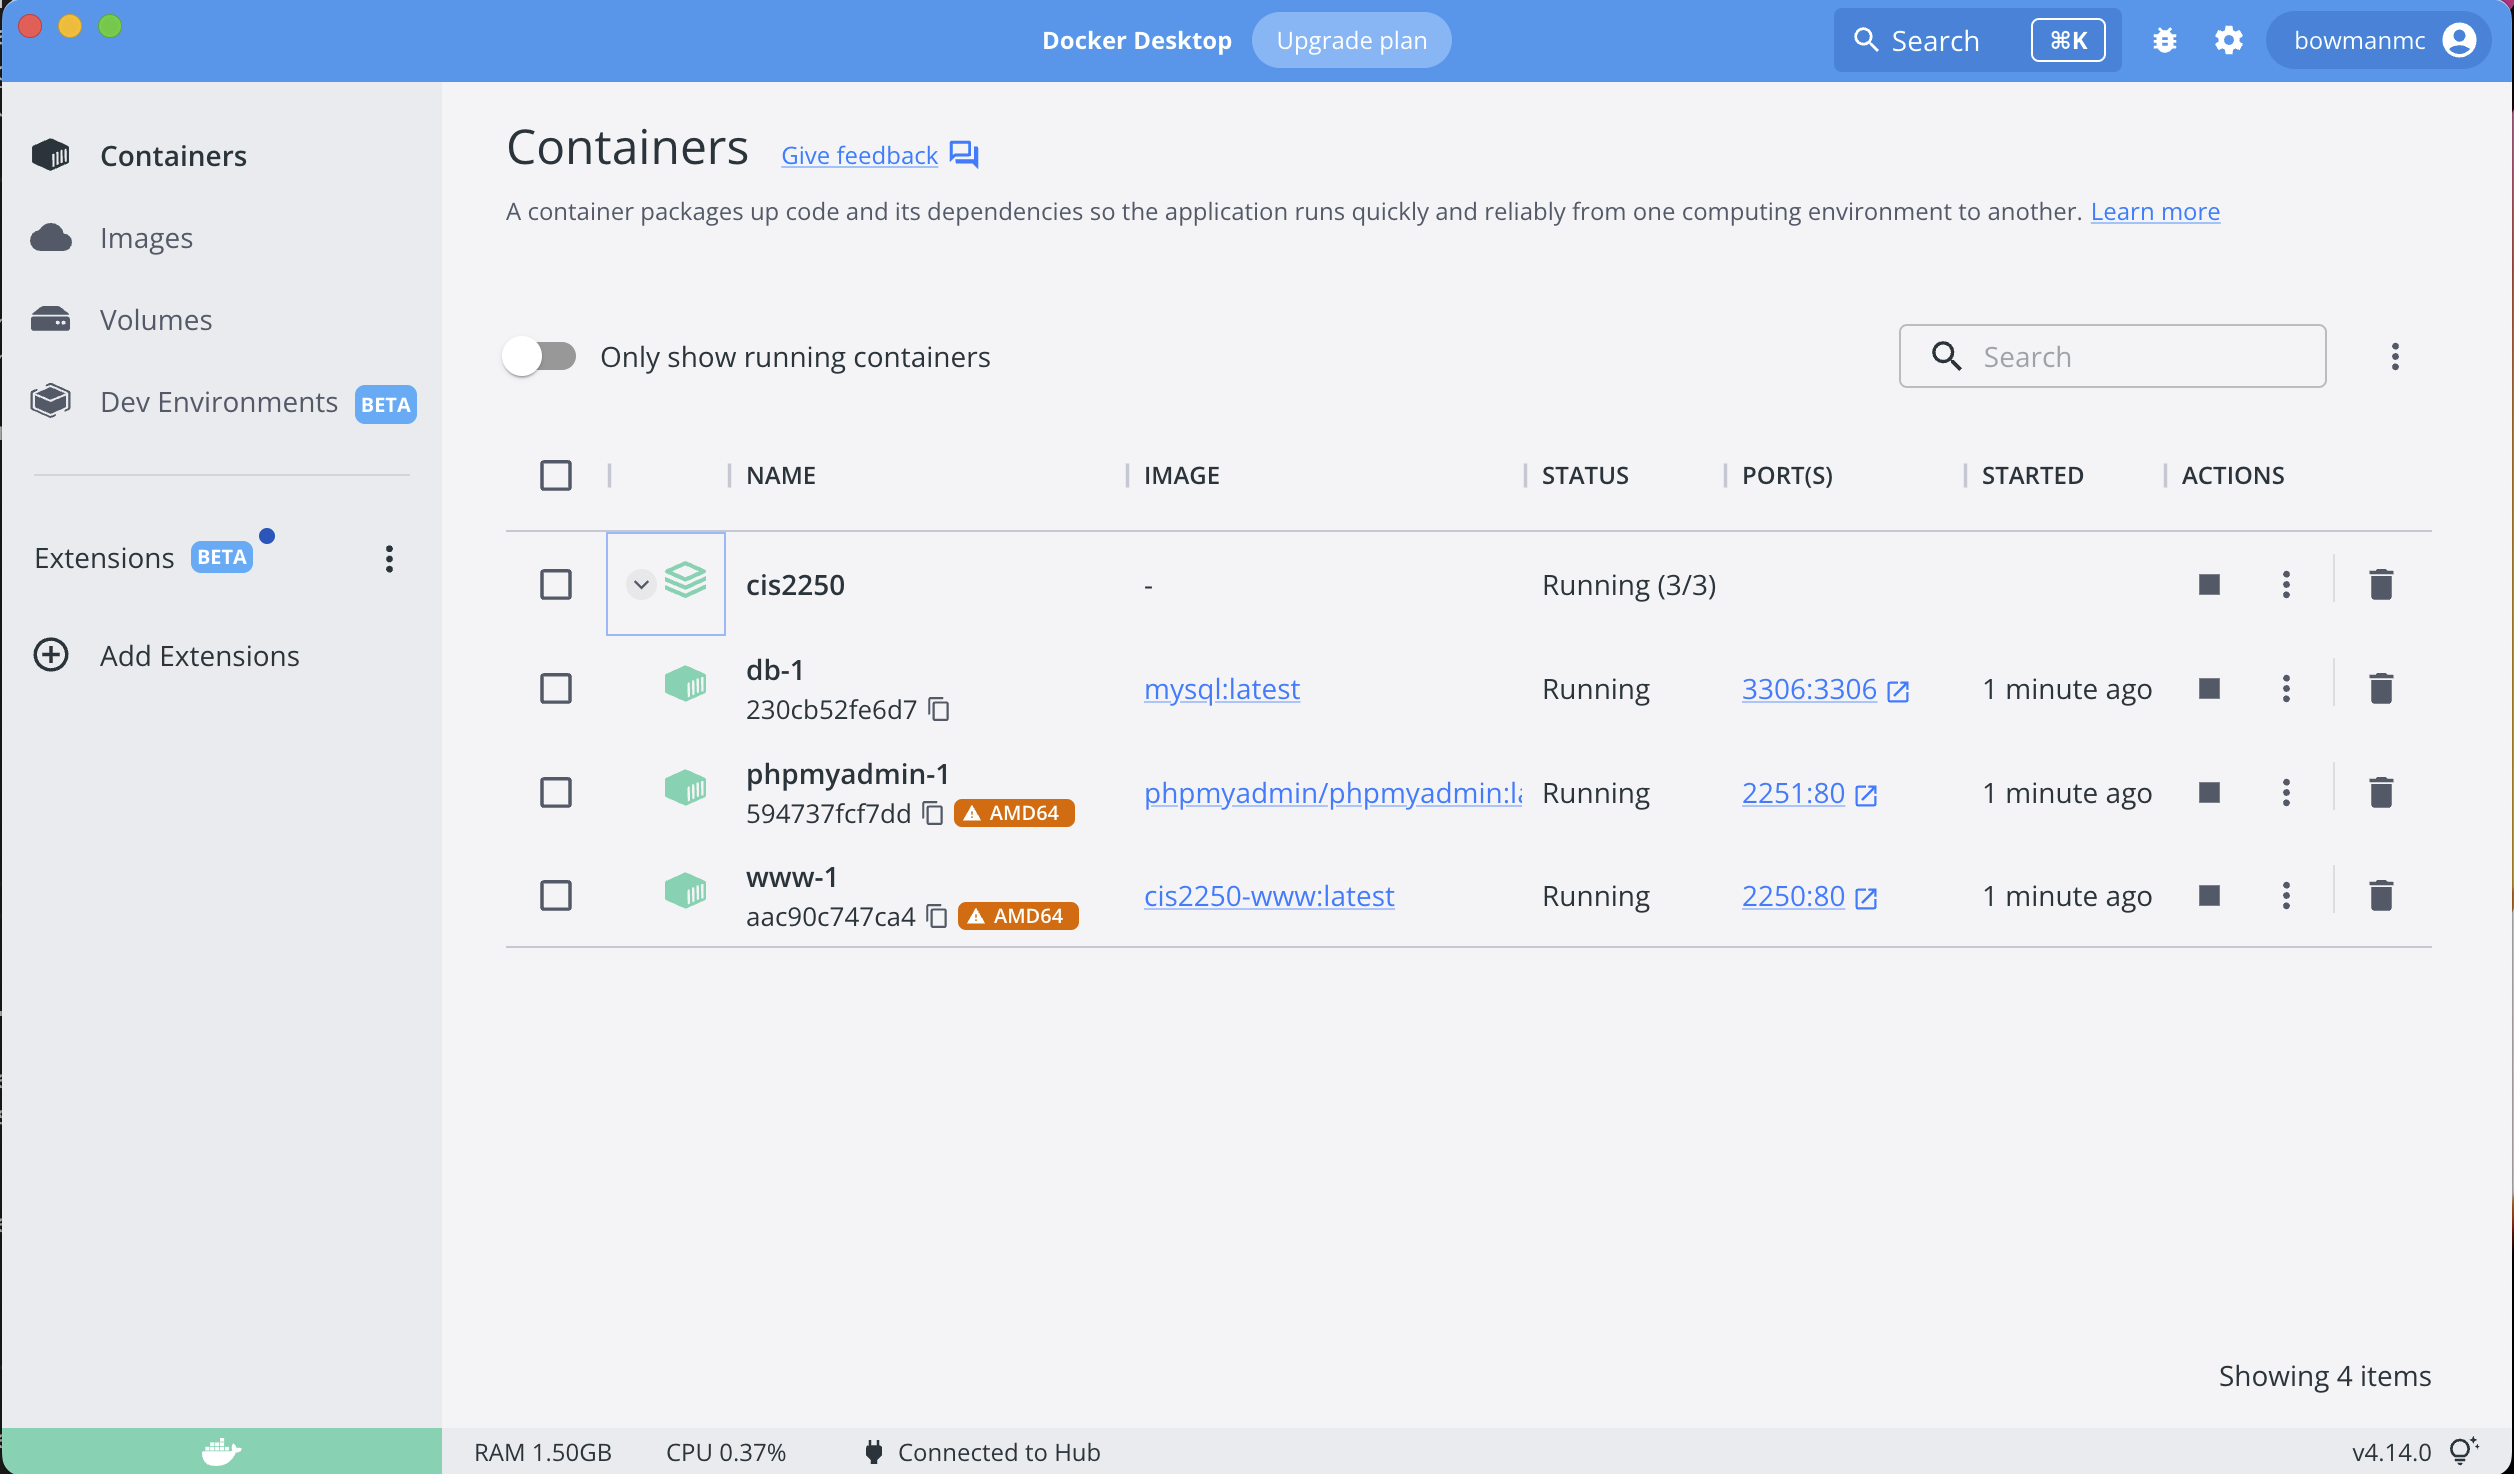Check the select-all checkbox in table header
This screenshot has height=1474, width=2514.
coord(556,475)
